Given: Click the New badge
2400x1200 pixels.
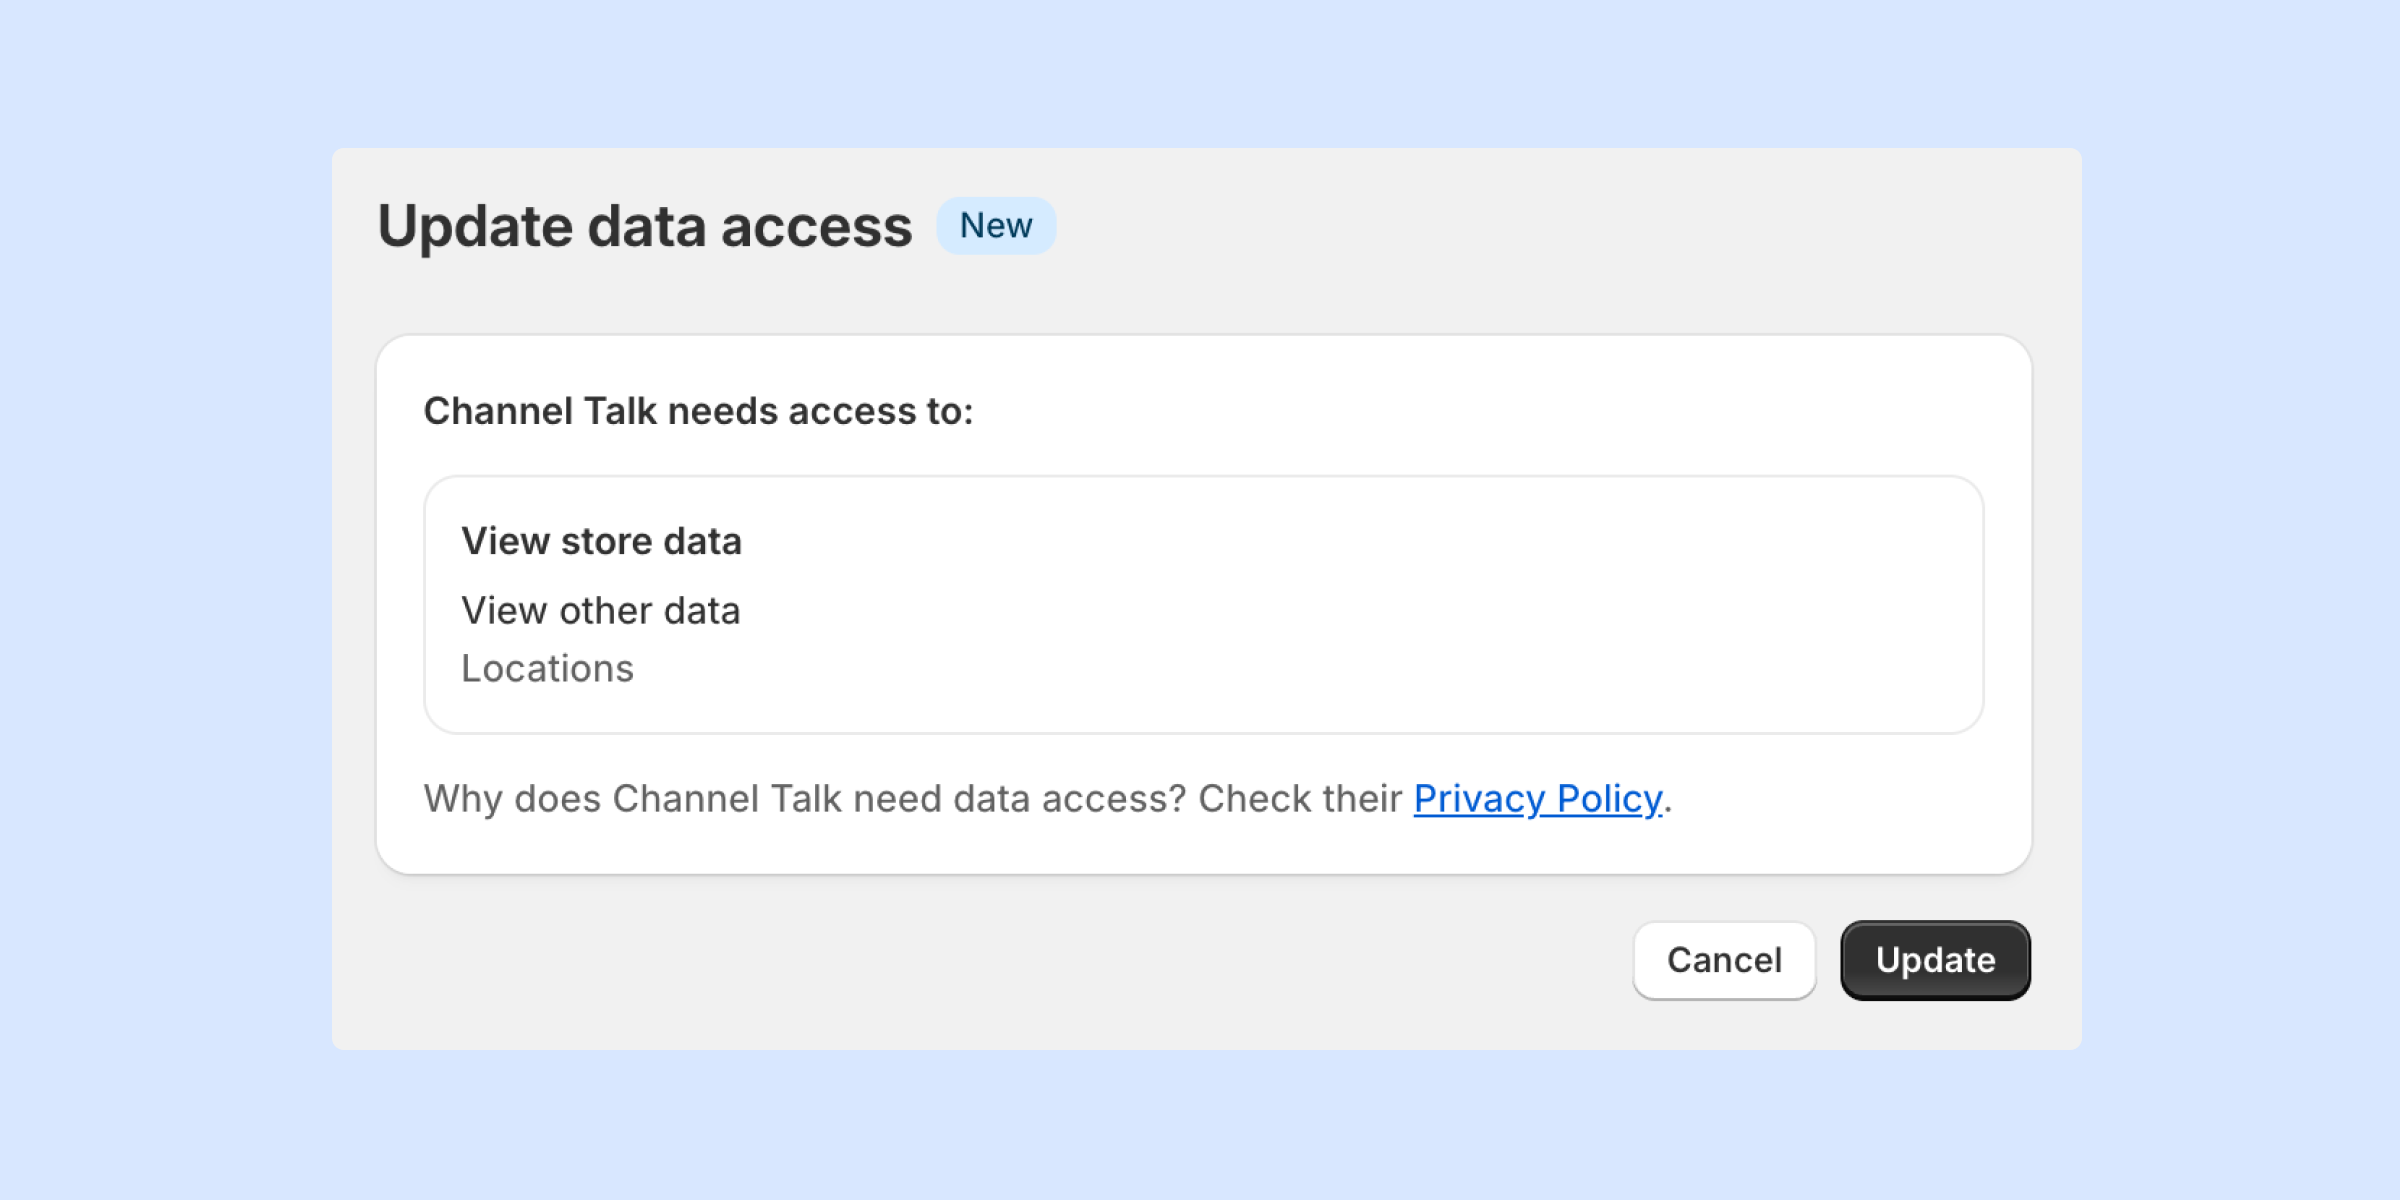Looking at the screenshot, I should coord(995,226).
